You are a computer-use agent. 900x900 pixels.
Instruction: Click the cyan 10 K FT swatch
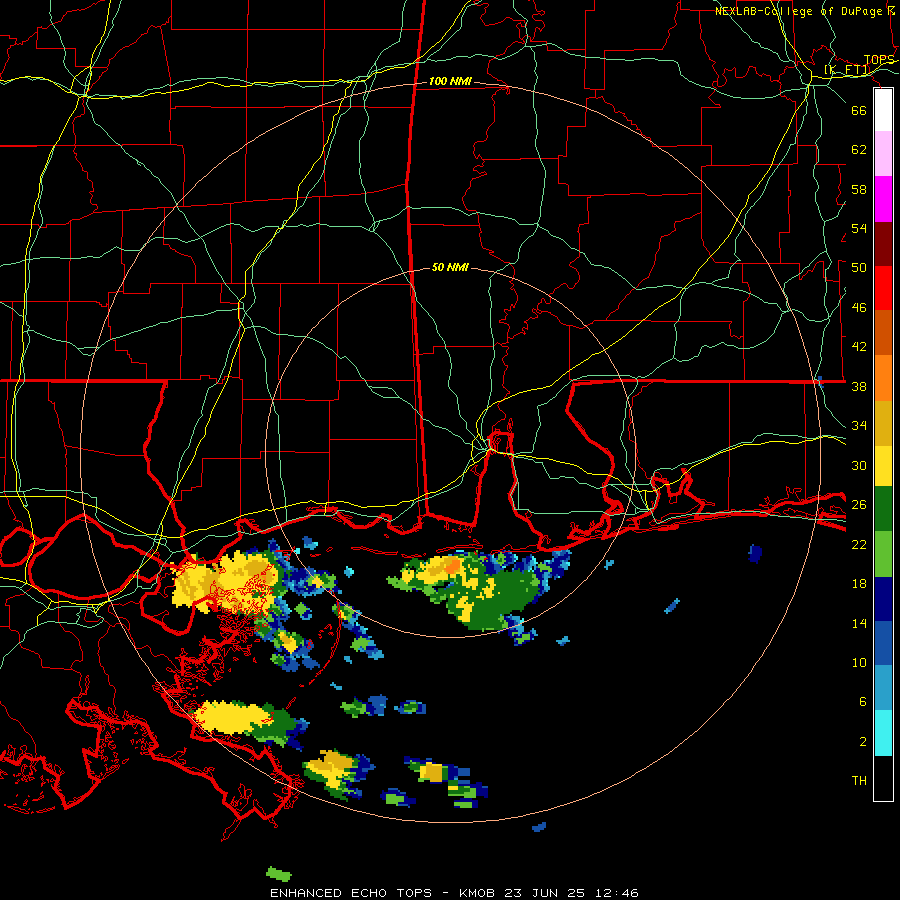point(883,733)
